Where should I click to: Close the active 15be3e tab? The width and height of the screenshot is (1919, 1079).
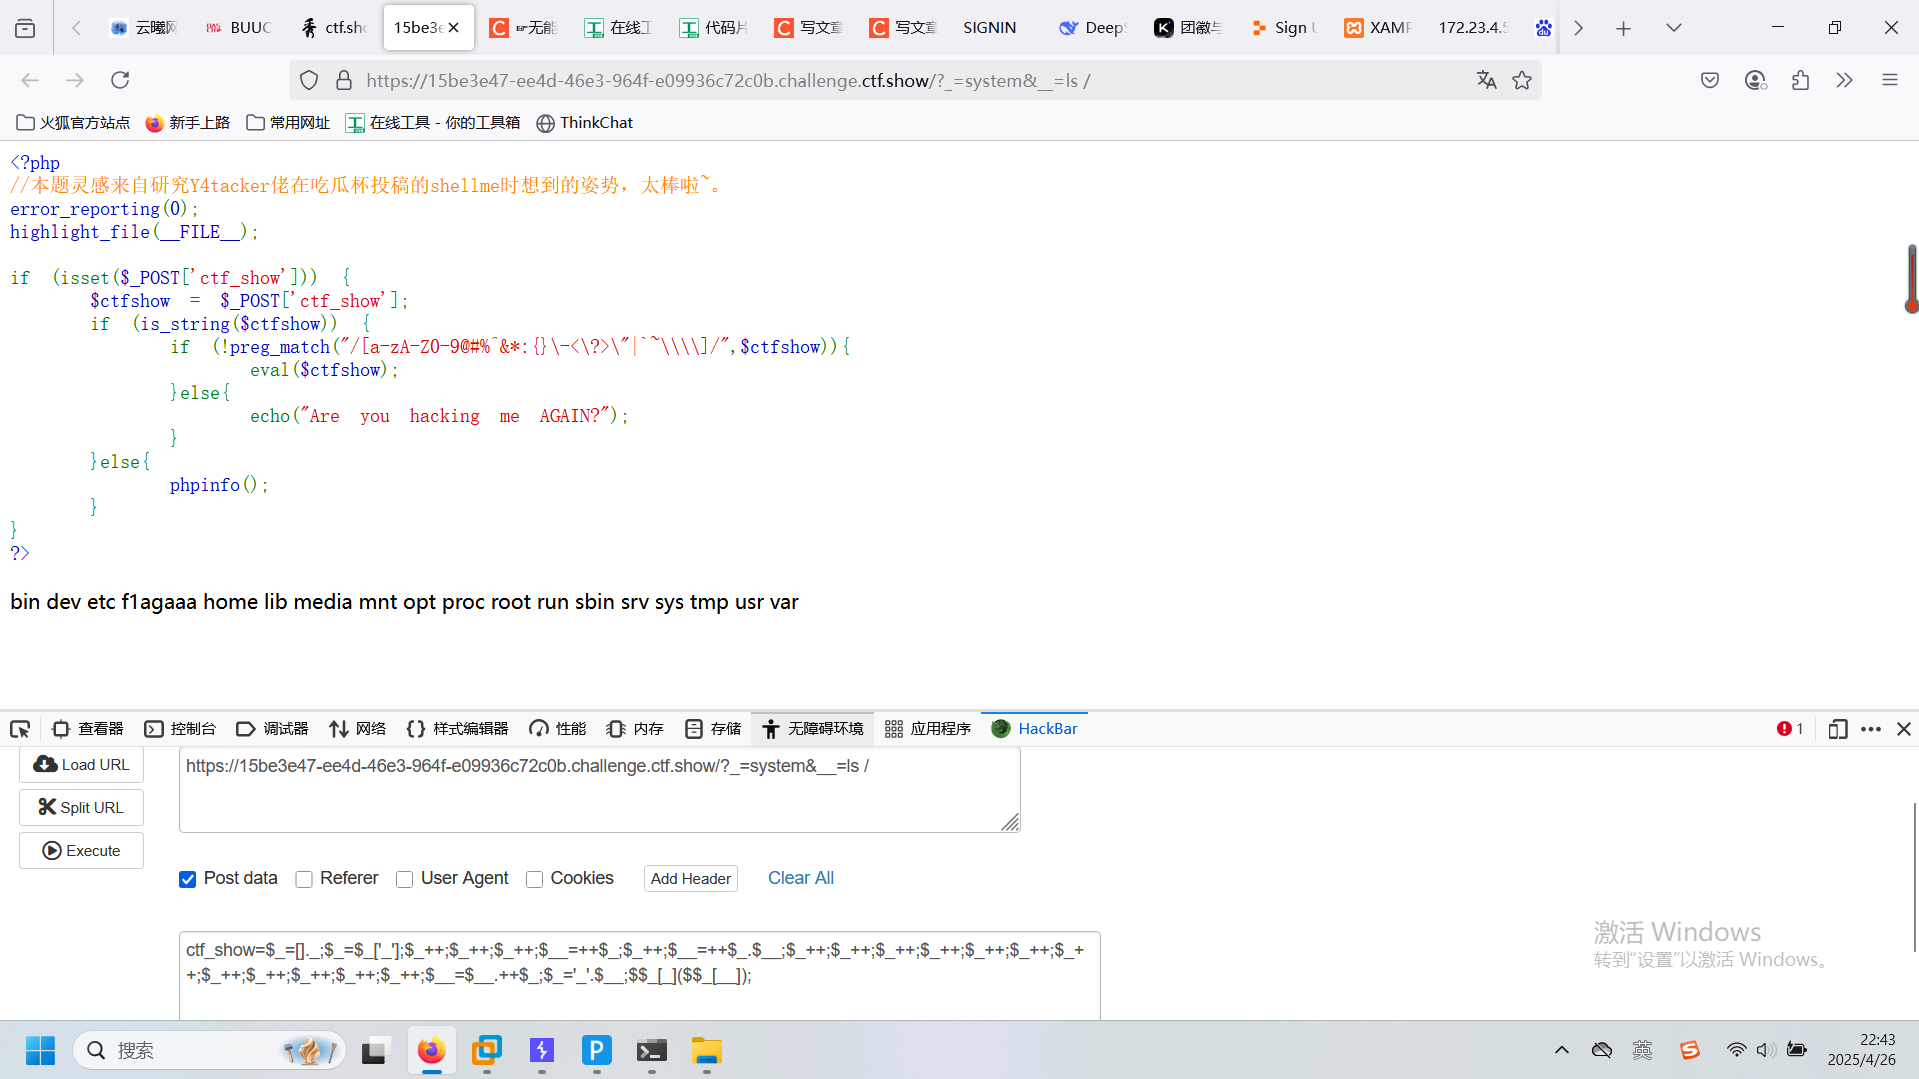click(454, 28)
